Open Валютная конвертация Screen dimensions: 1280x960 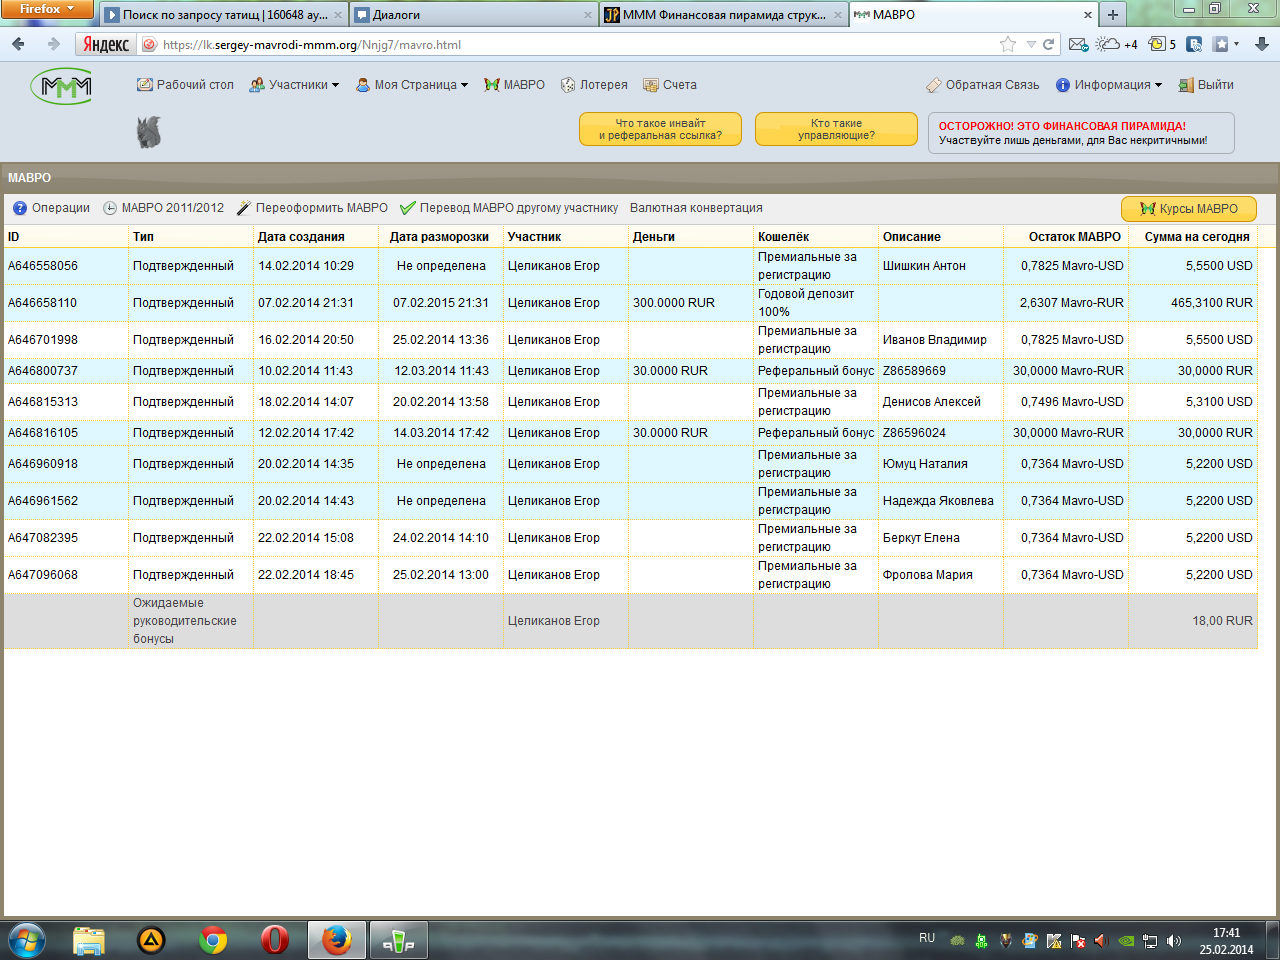[696, 208]
